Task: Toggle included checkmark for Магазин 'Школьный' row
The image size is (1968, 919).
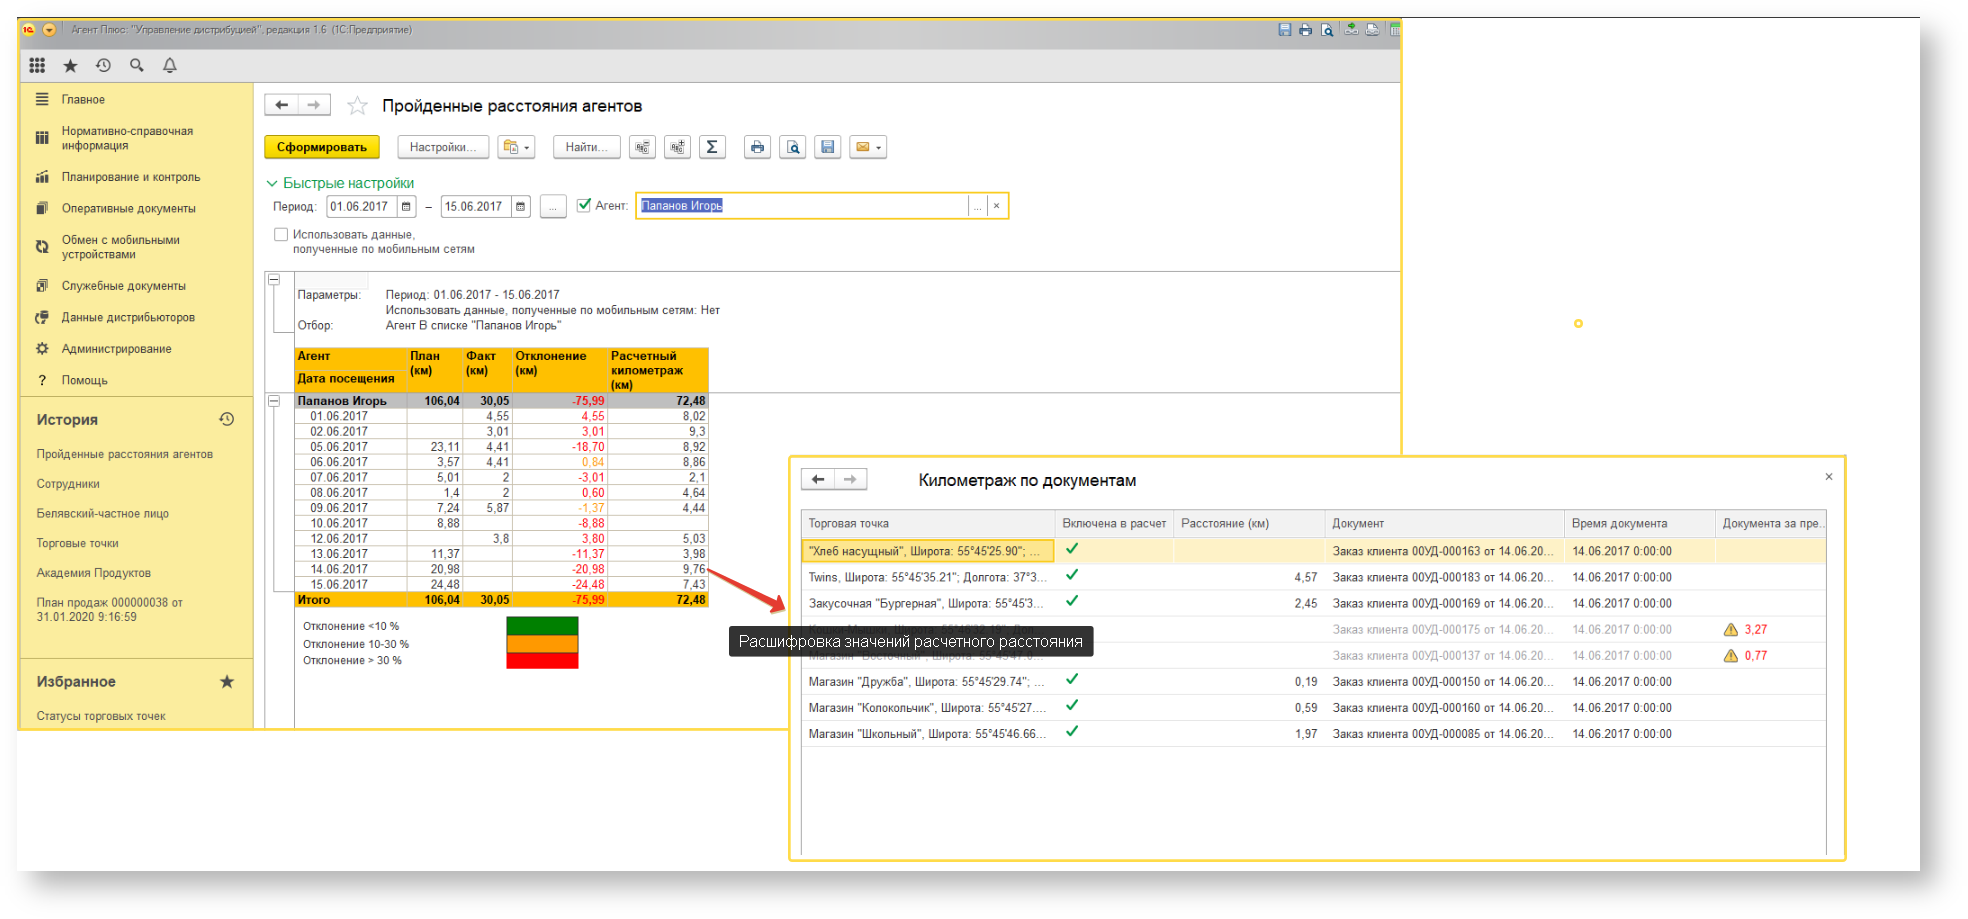Action: (1072, 731)
